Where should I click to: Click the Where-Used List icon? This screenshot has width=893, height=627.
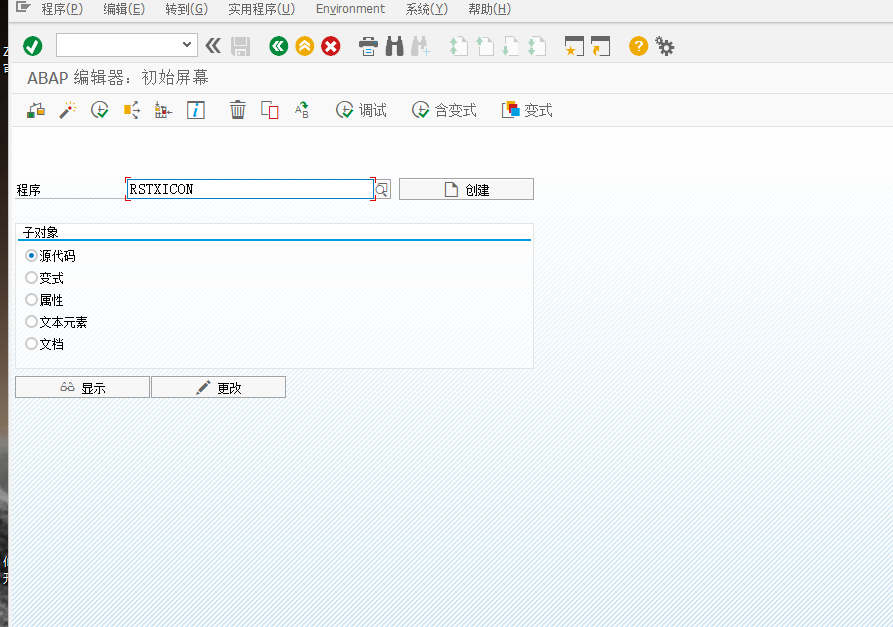click(132, 110)
